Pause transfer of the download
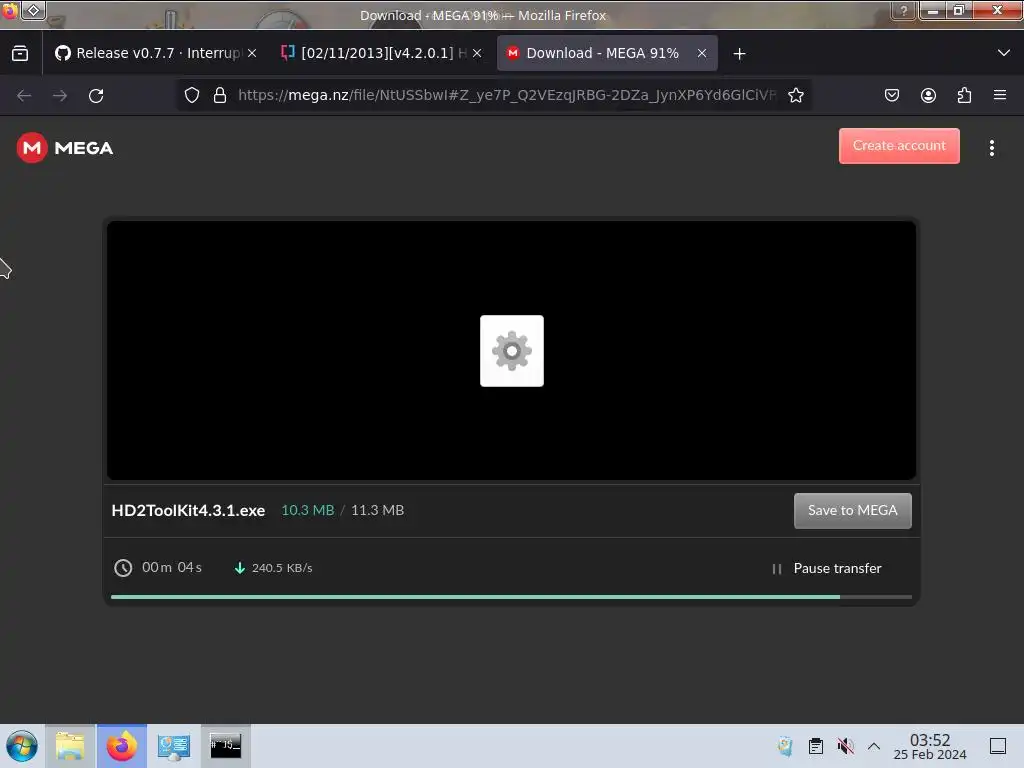Screen dimensions: 1024x768 826,568
